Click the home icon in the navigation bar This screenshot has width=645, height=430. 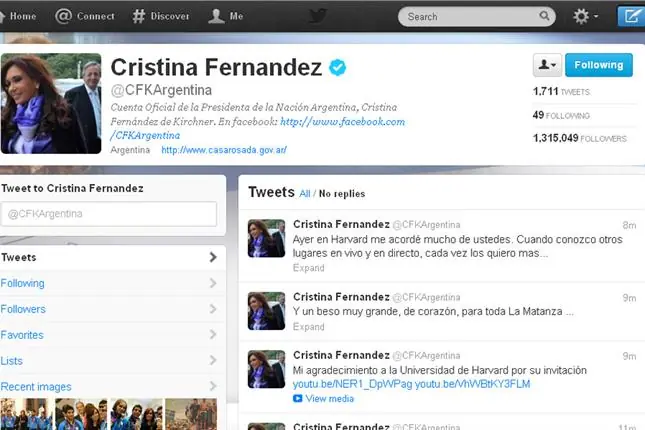(2, 16)
